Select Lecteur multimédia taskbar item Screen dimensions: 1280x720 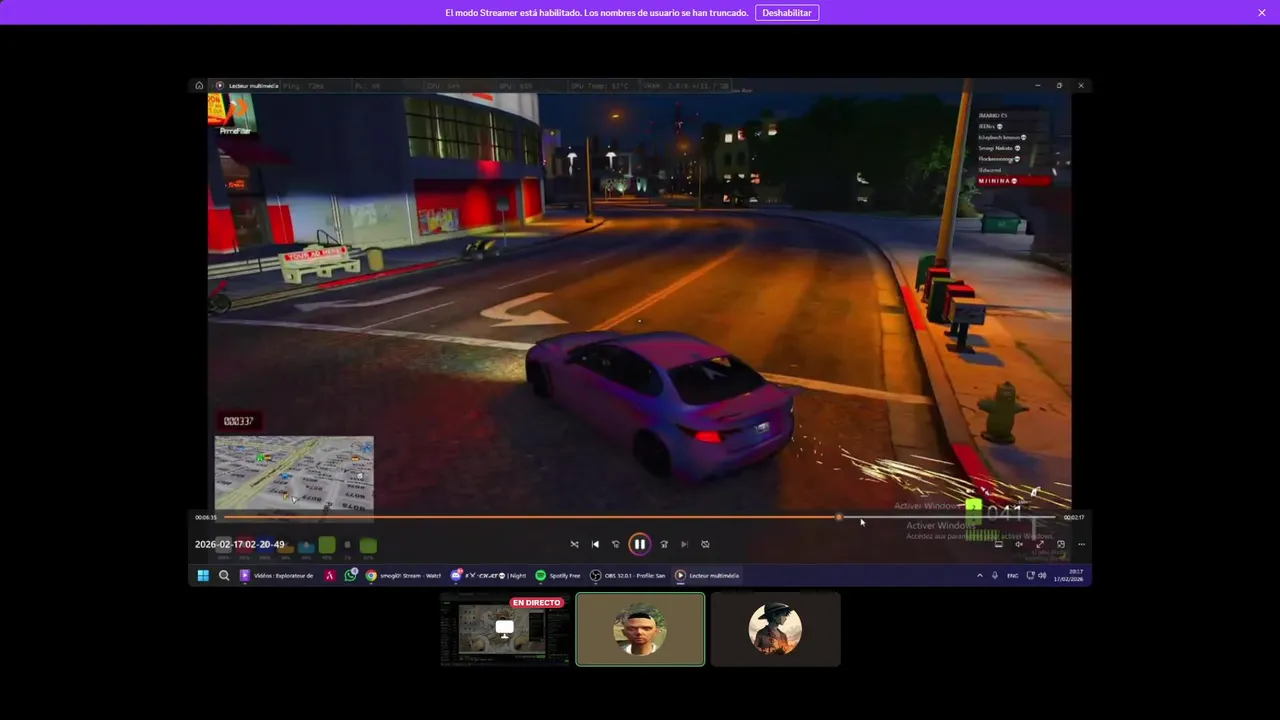pyautogui.click(x=707, y=575)
